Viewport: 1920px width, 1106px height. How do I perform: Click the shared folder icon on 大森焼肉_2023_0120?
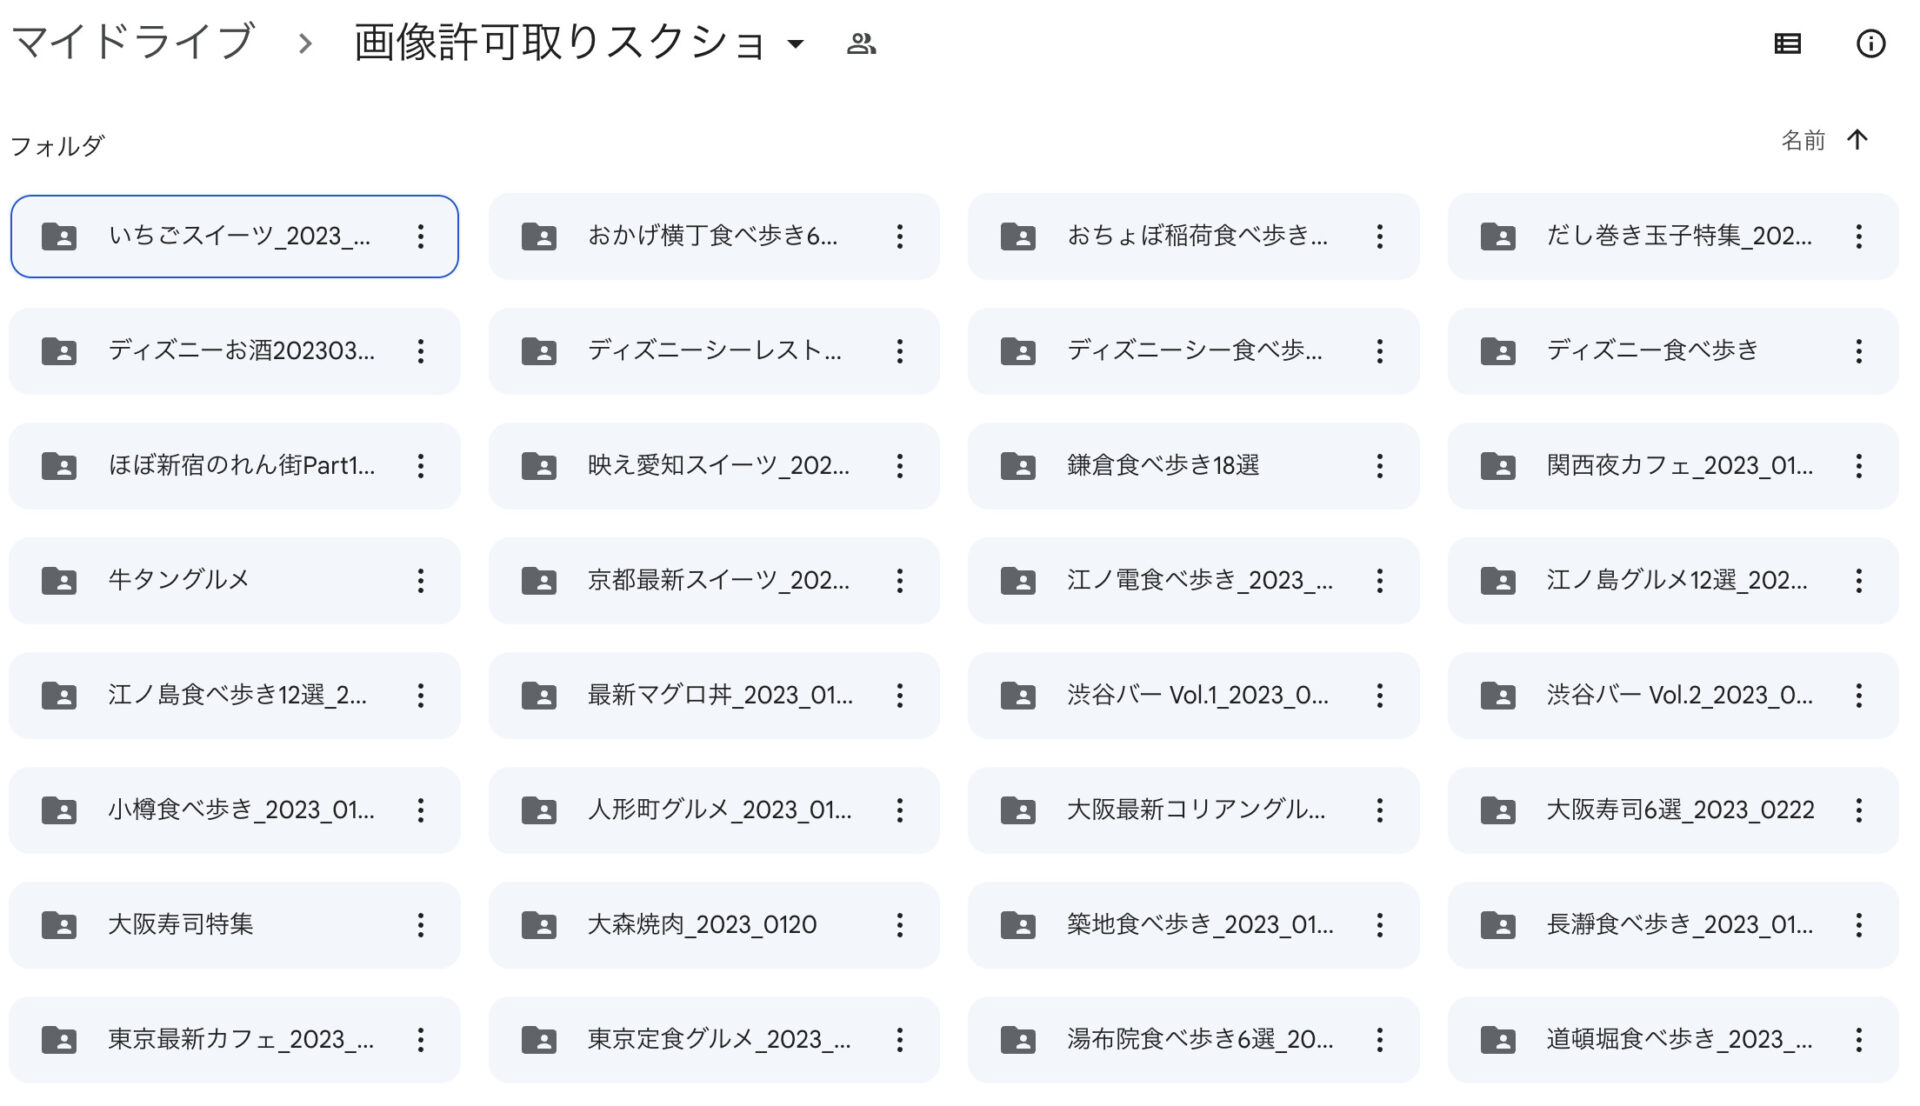pos(539,925)
